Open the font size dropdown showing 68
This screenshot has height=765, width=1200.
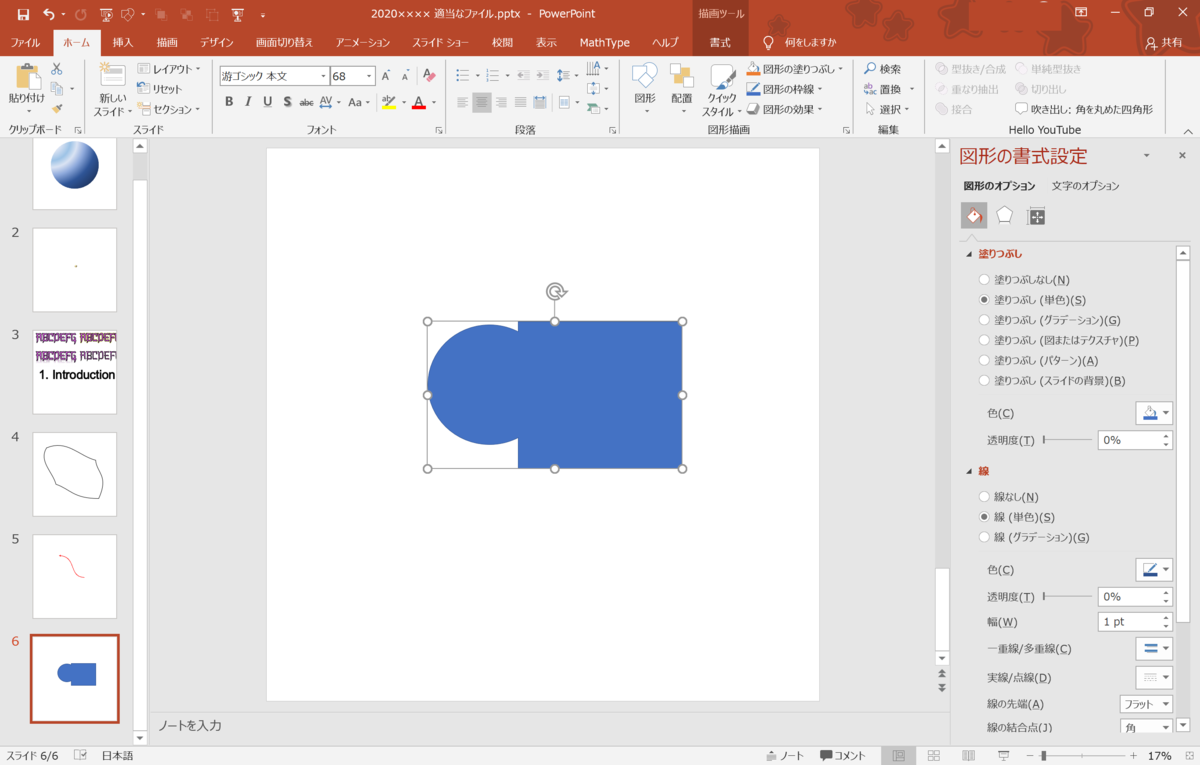pos(369,77)
